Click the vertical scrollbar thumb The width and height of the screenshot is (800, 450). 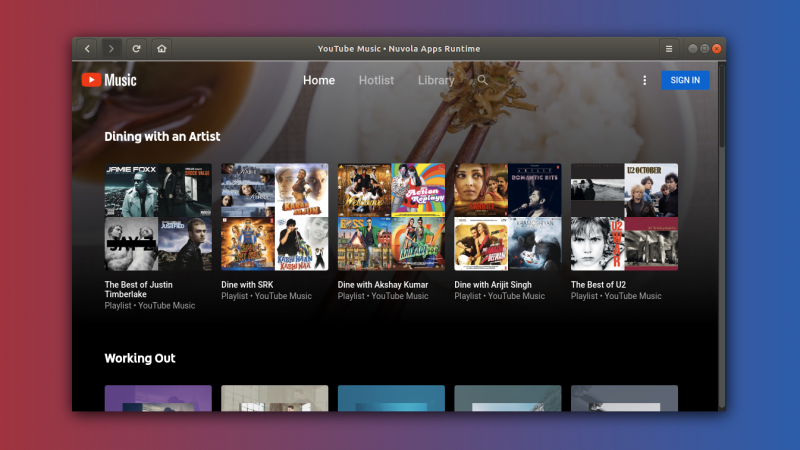pos(721,106)
